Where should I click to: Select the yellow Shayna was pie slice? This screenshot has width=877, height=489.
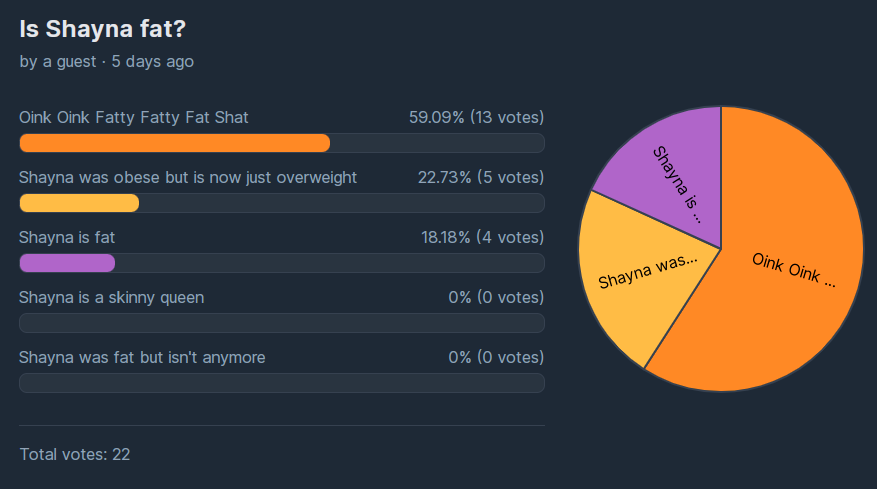click(x=643, y=274)
